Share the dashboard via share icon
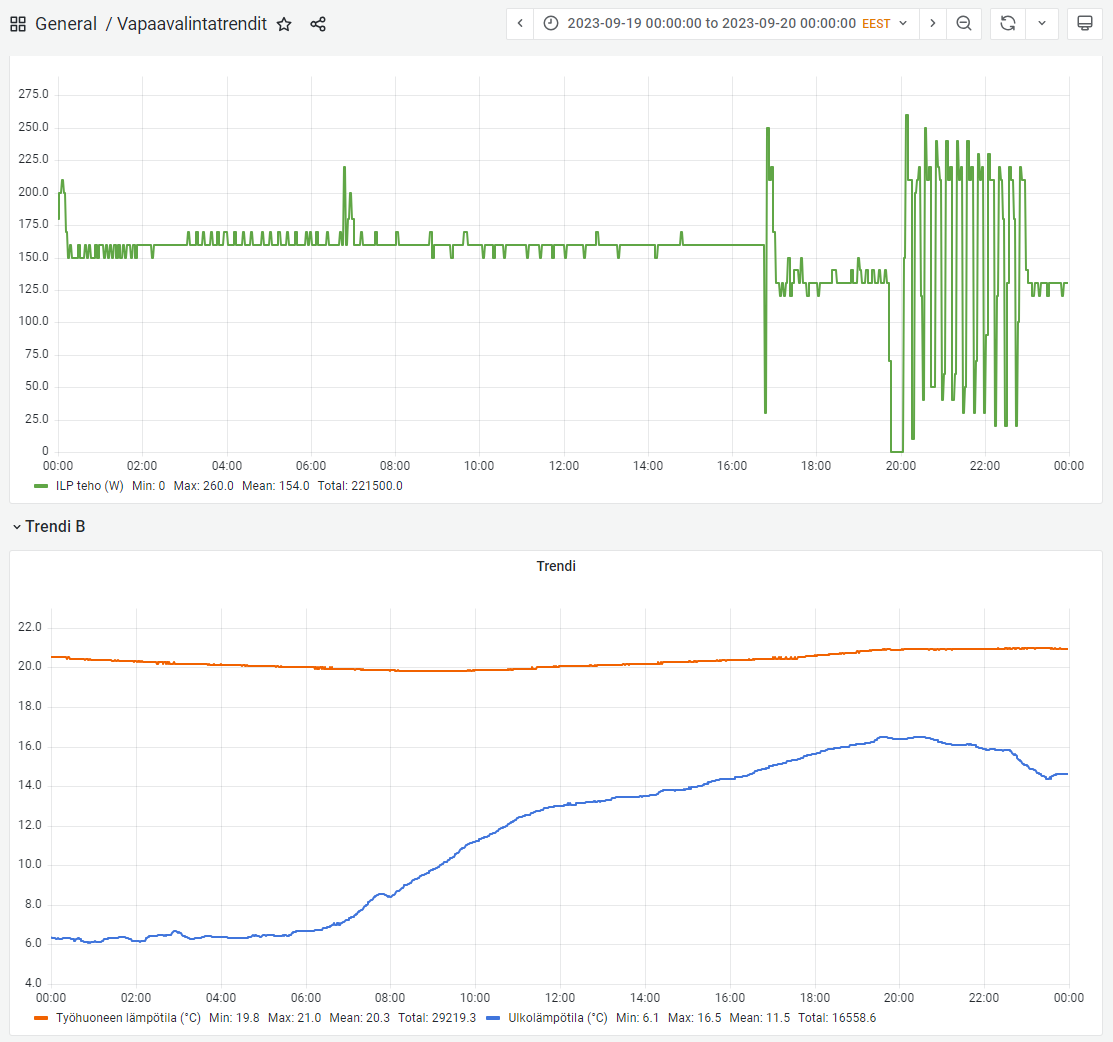This screenshot has height=1042, width=1113. click(x=318, y=24)
